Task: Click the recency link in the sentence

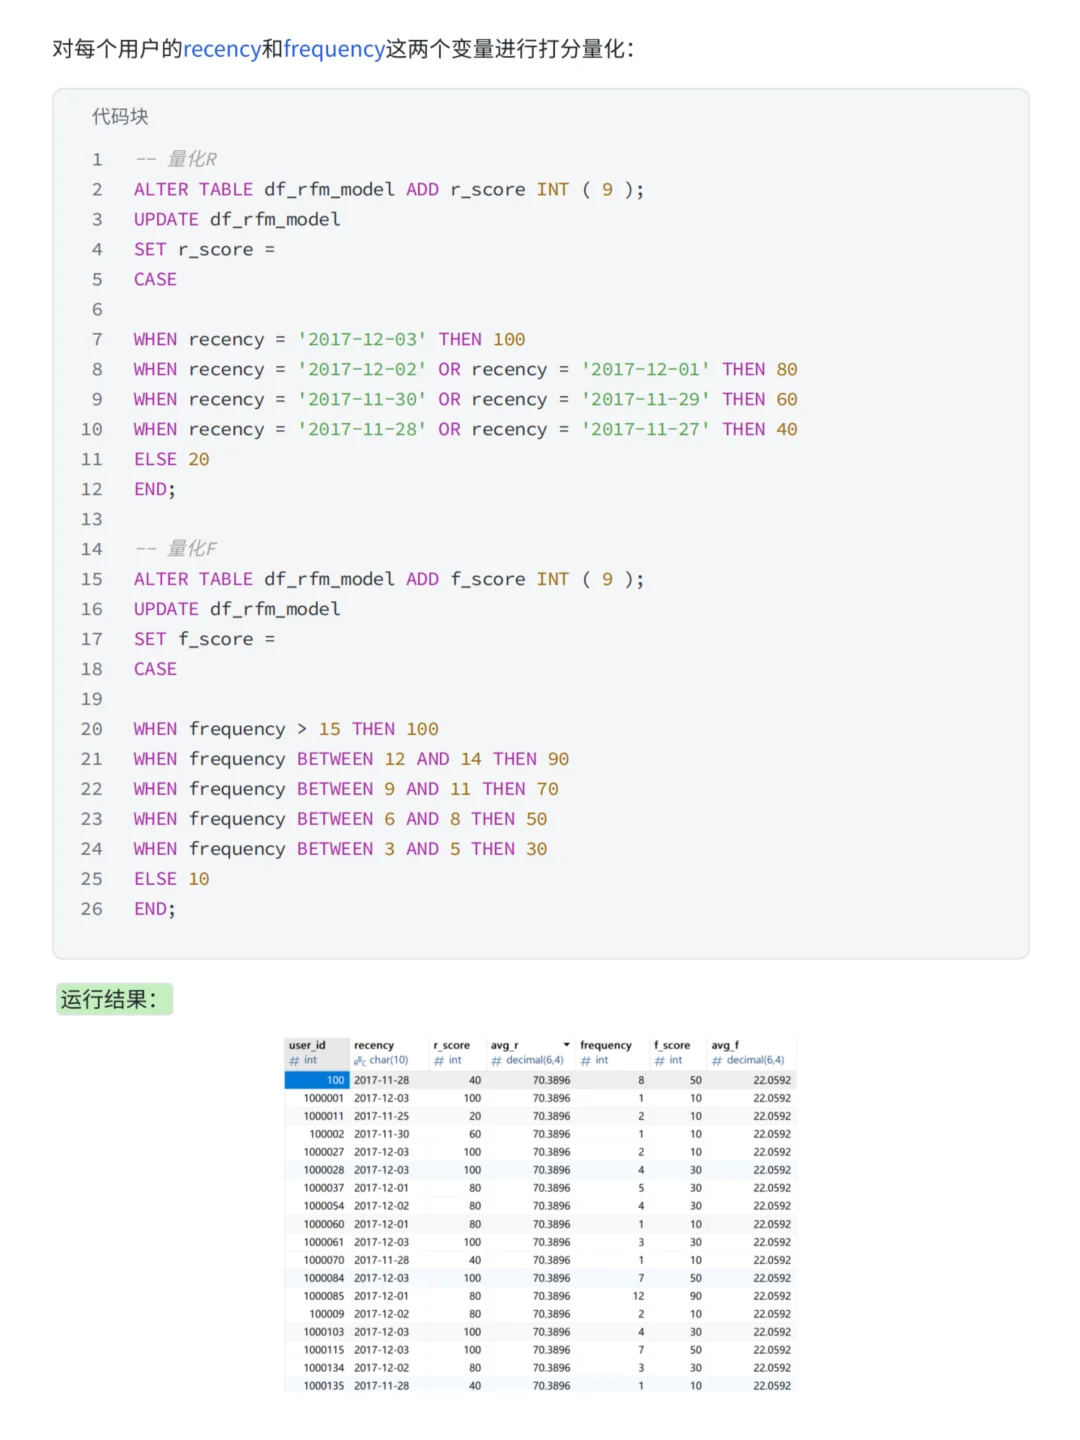Action: pos(222,49)
